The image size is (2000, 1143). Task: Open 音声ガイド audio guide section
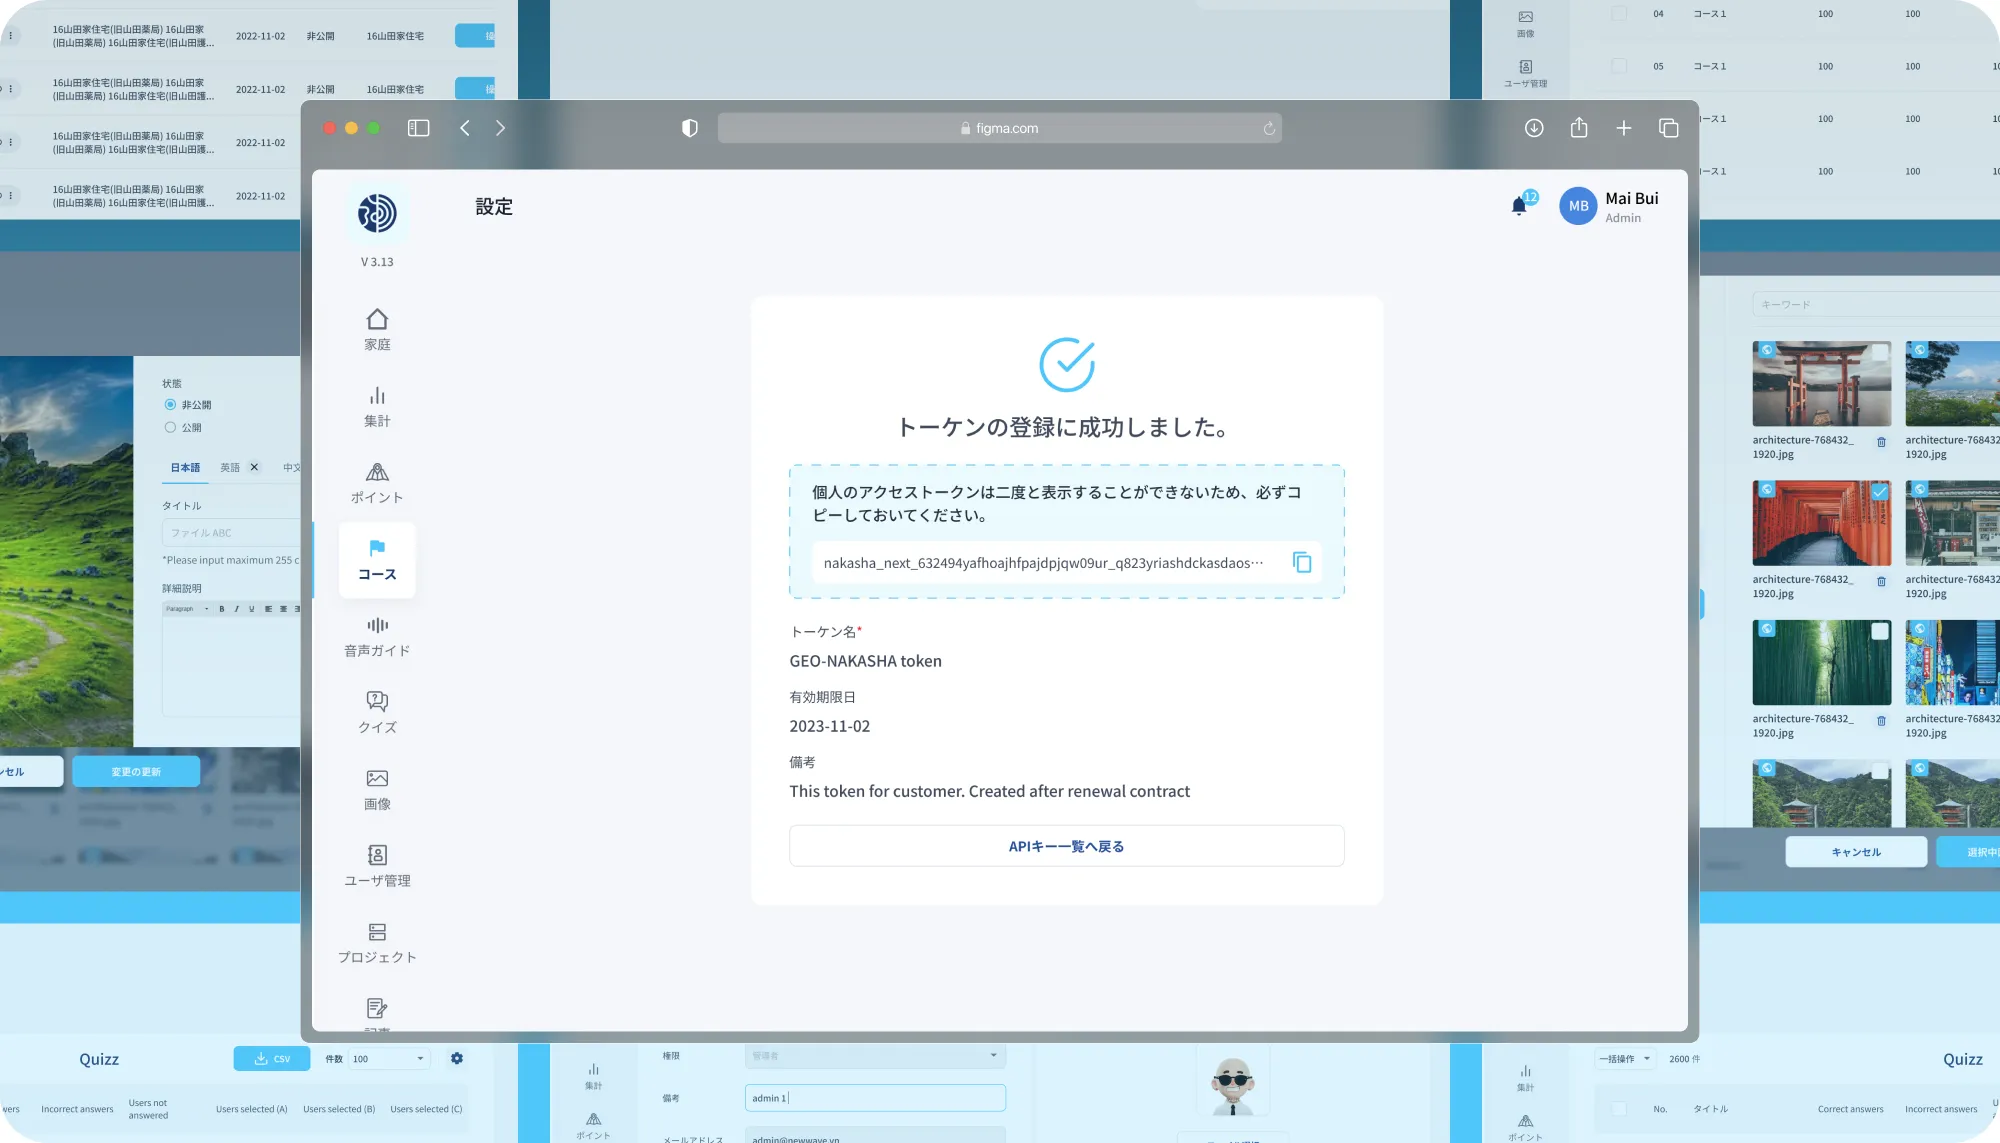coord(377,636)
